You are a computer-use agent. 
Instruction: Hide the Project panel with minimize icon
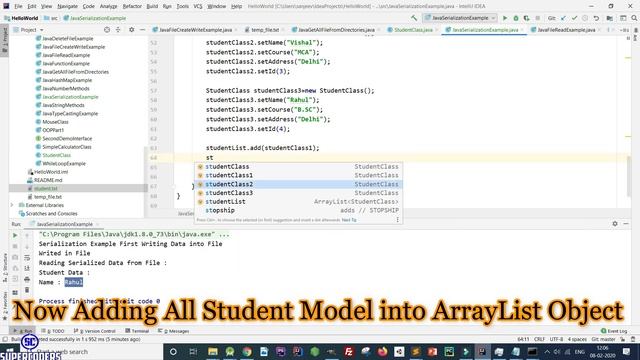[x=142, y=30]
